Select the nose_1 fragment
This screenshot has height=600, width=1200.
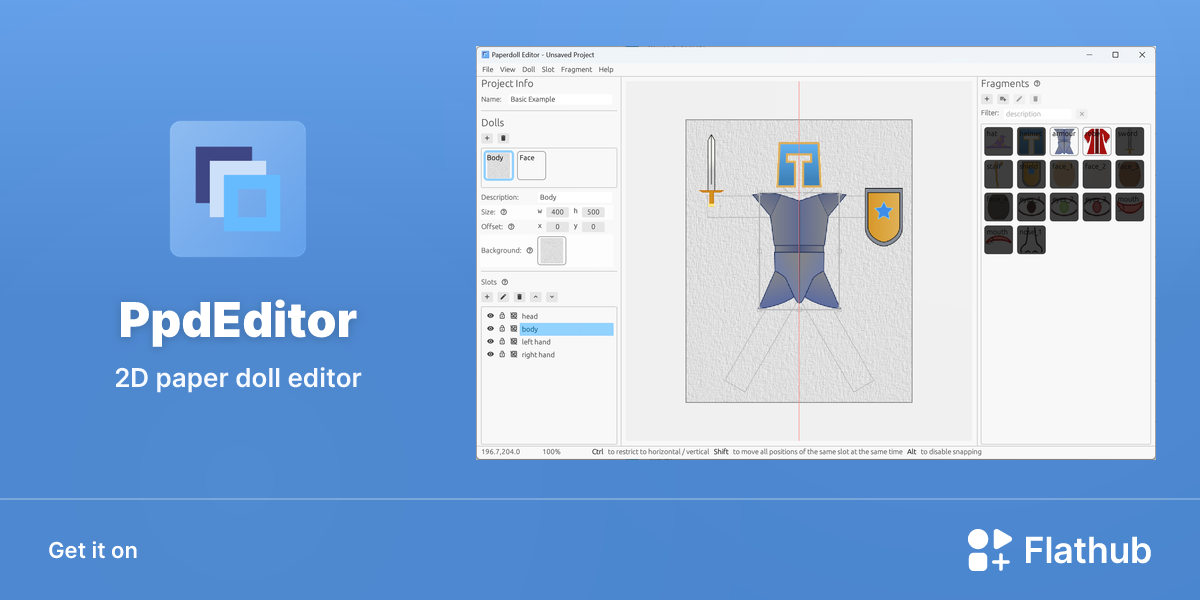click(x=1032, y=240)
